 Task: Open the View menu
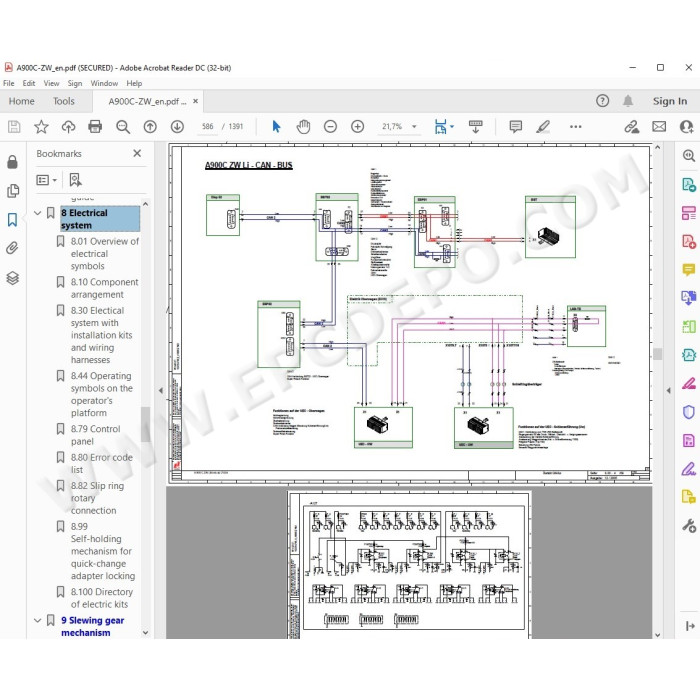51,83
